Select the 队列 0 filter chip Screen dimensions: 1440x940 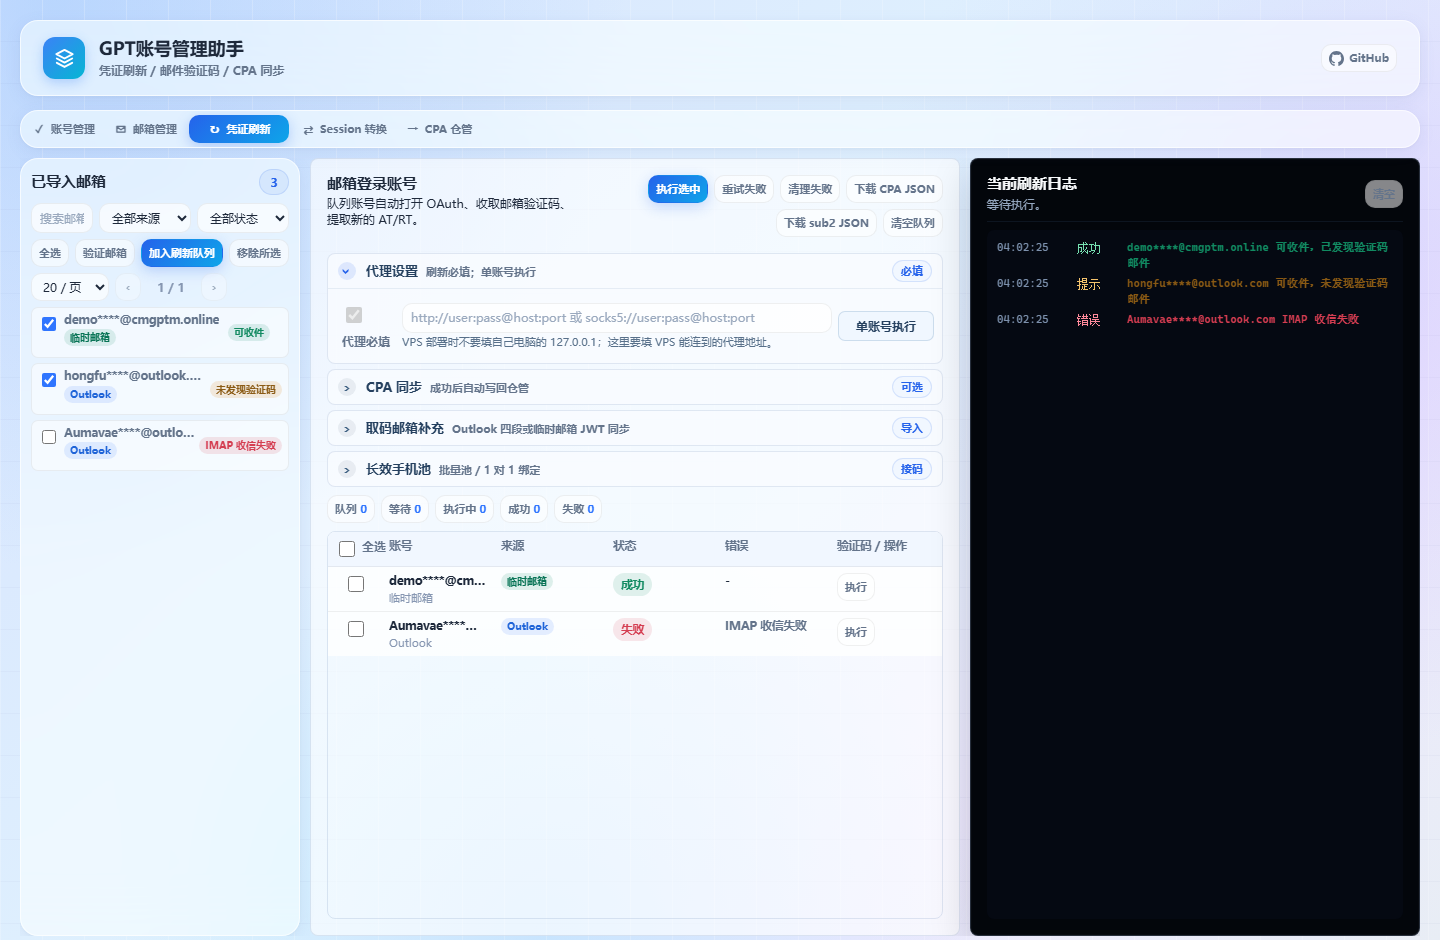(x=351, y=509)
